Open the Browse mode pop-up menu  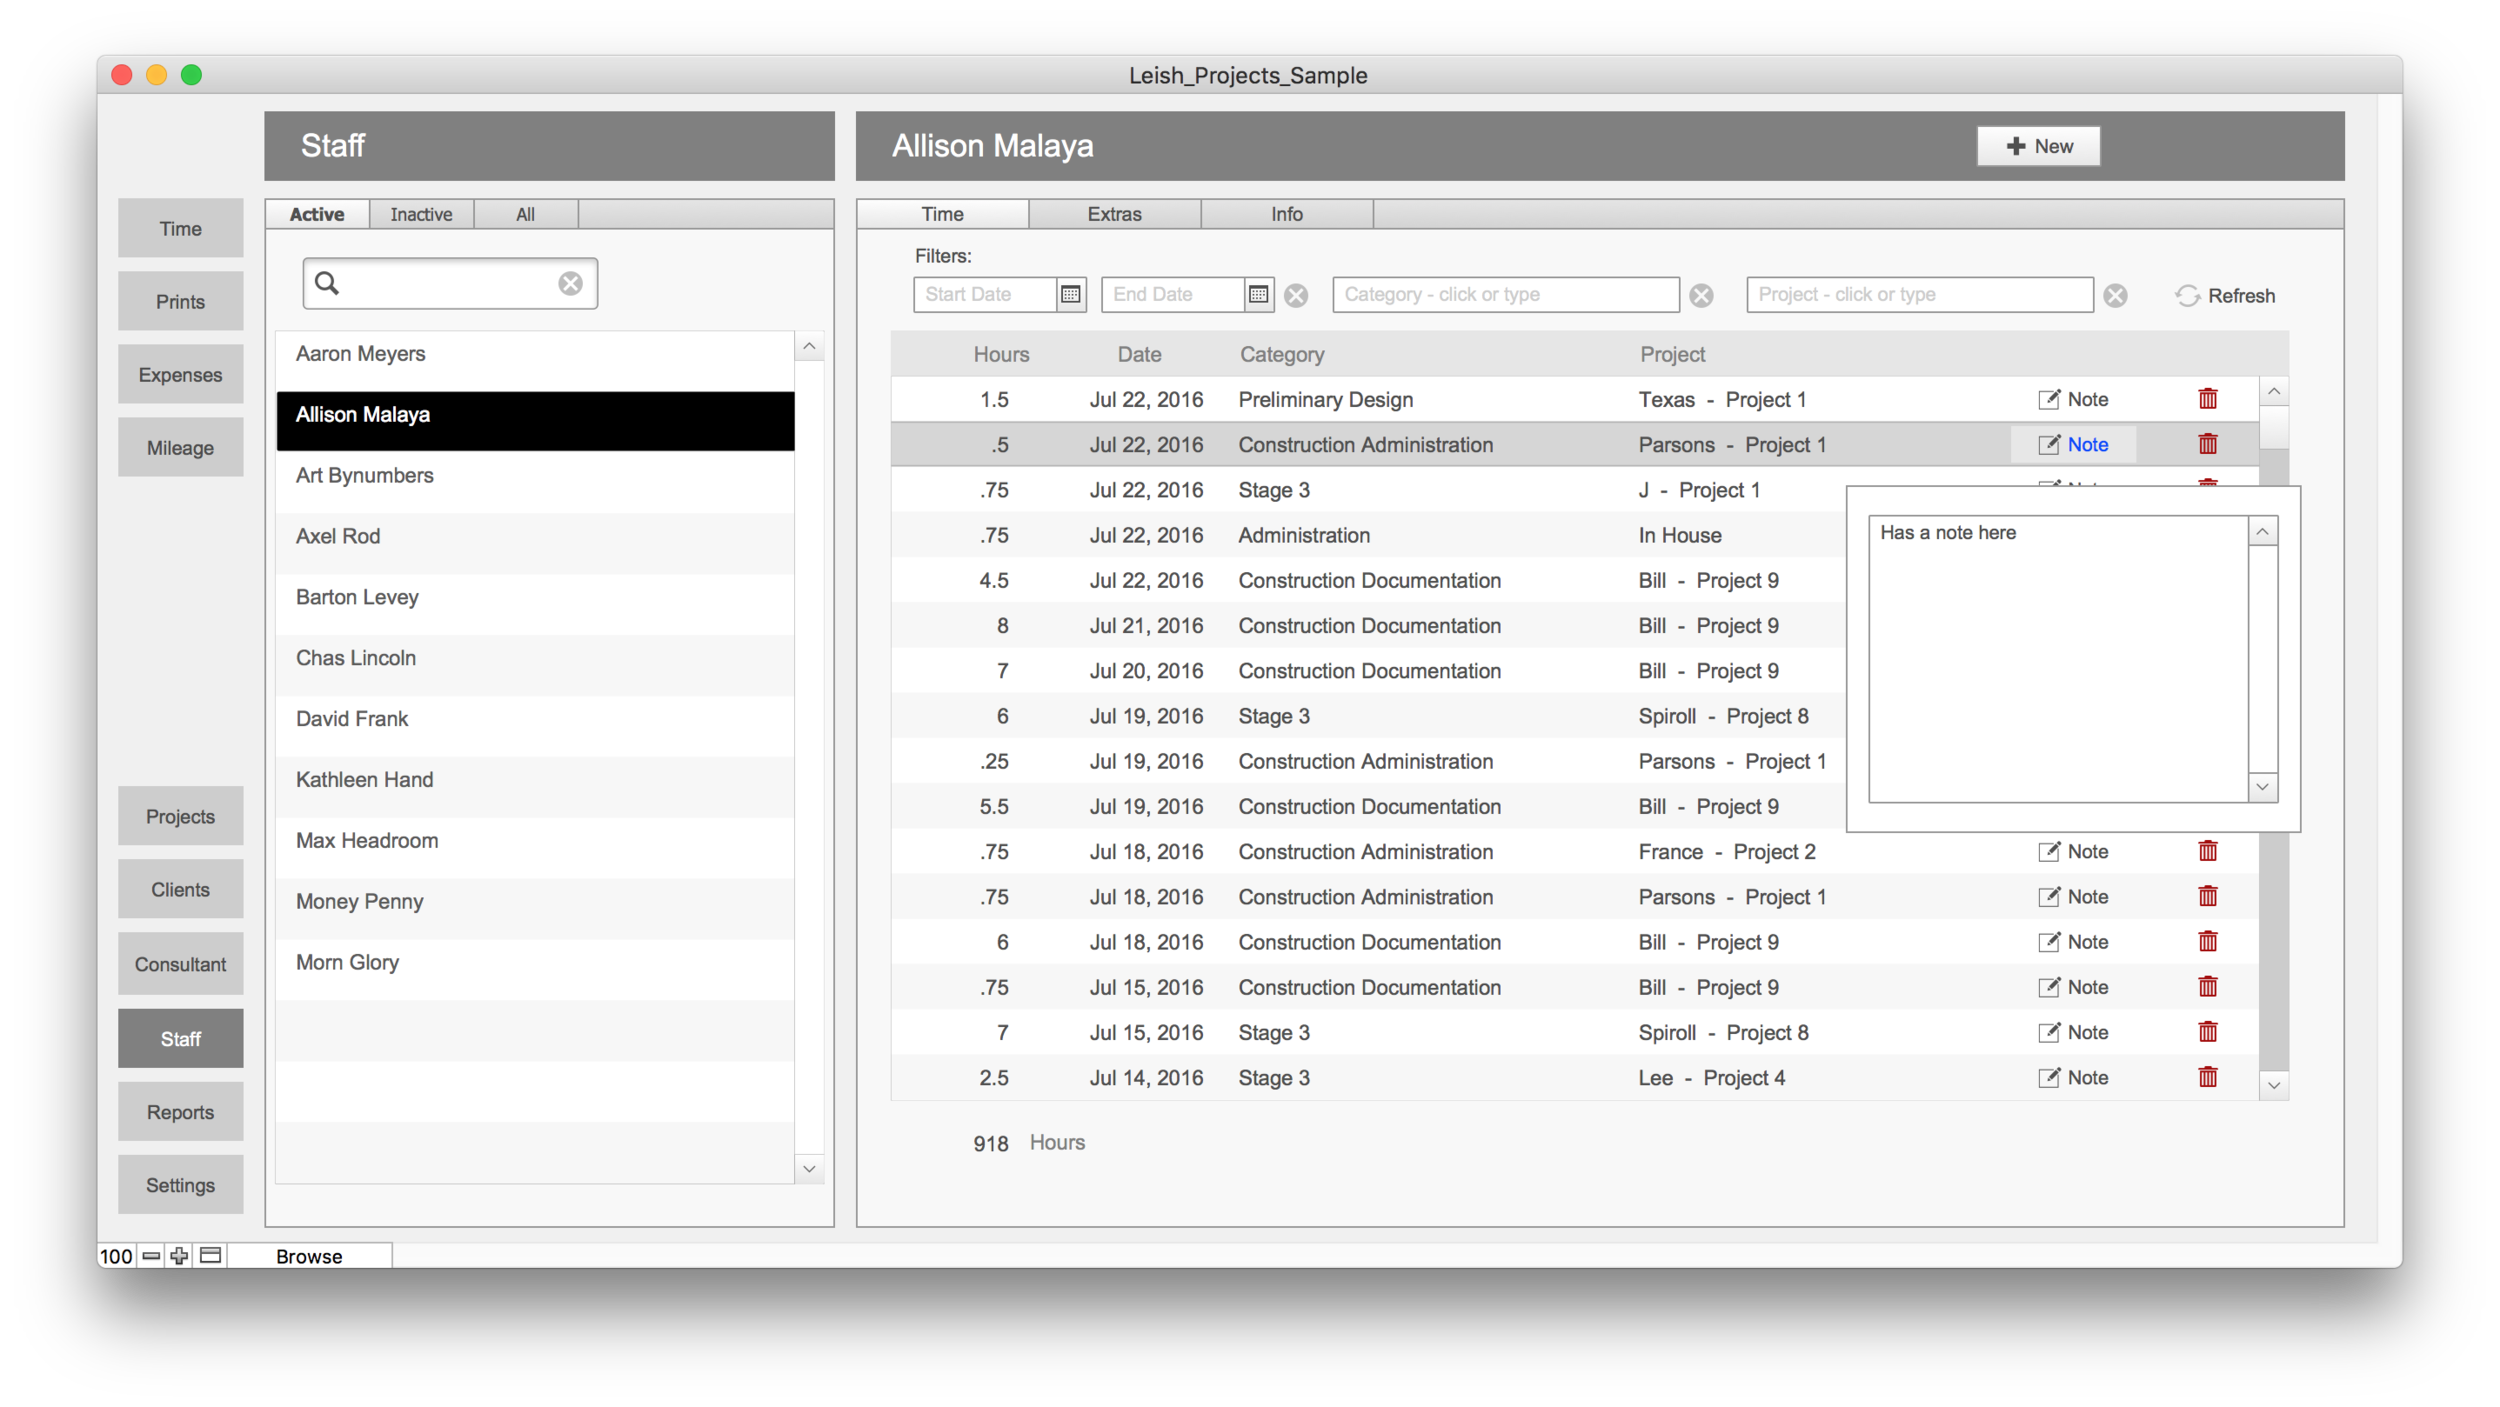click(x=309, y=1256)
